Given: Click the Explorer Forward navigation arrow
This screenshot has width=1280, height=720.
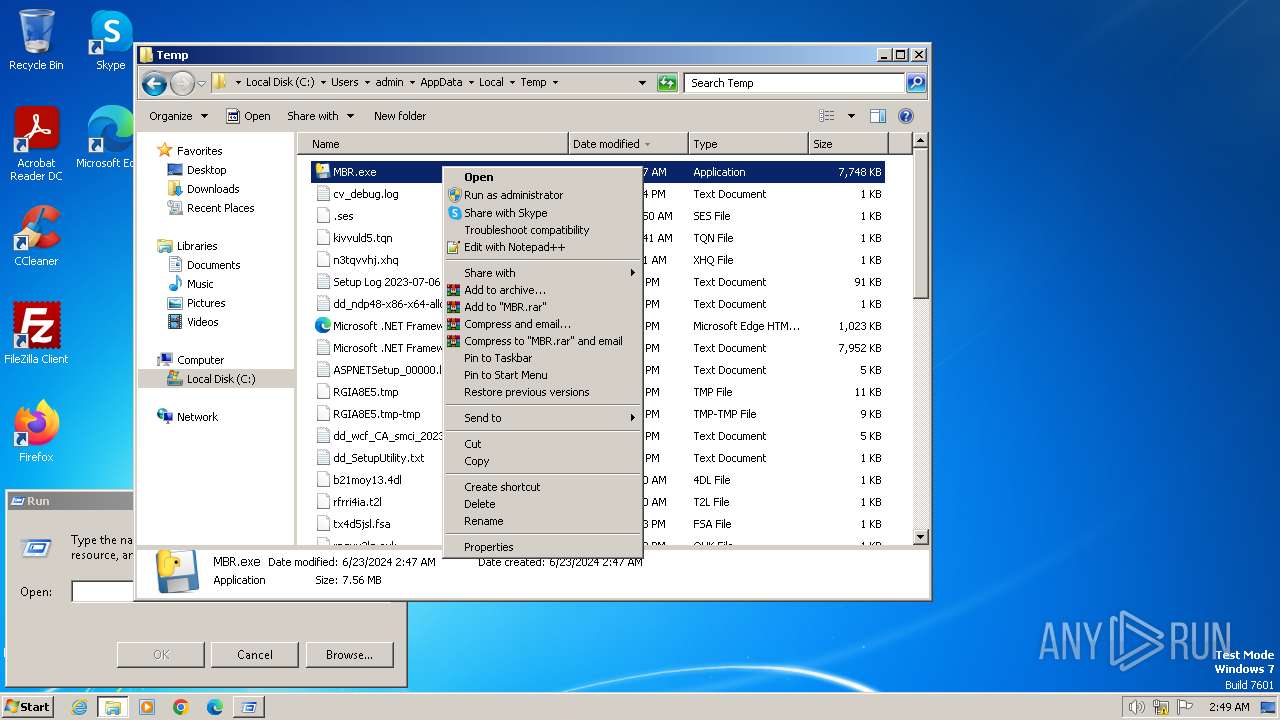Looking at the screenshot, I should [x=182, y=83].
